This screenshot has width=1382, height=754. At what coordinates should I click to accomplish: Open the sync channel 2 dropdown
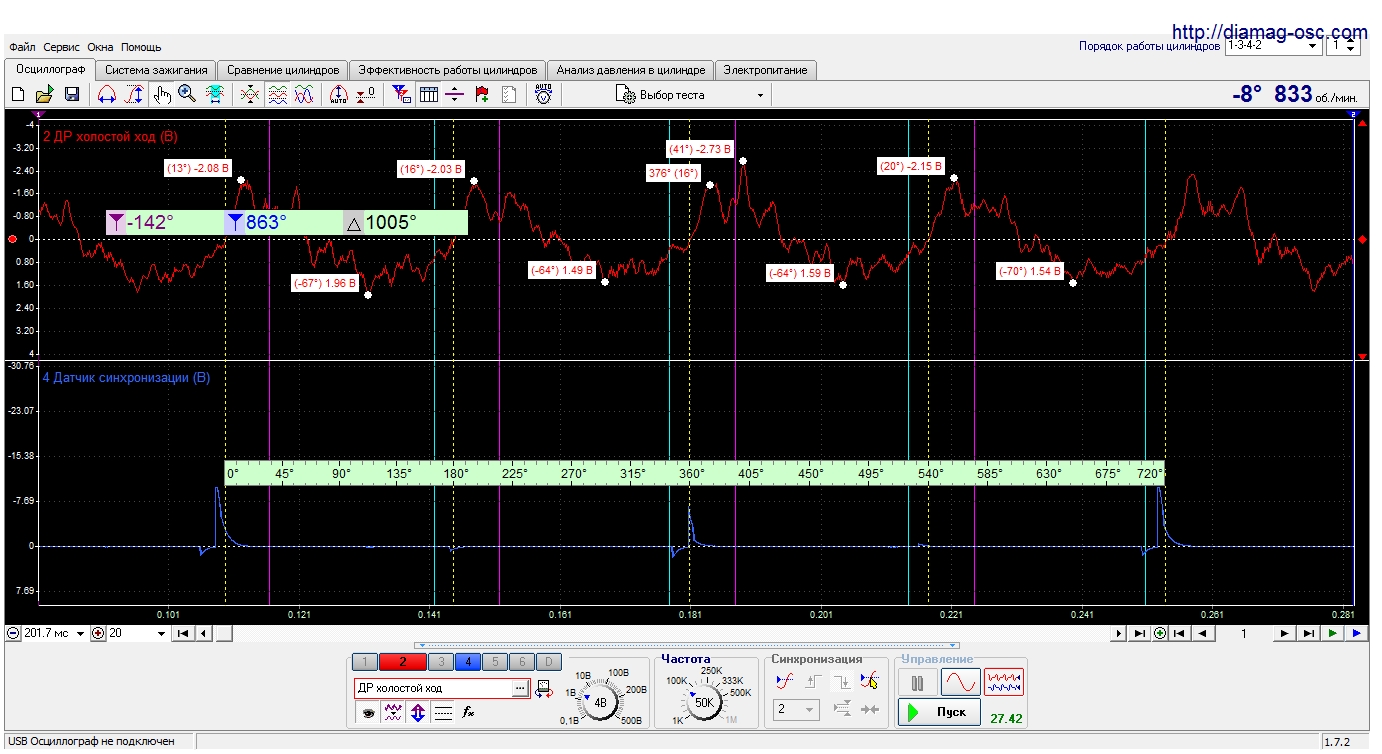796,709
